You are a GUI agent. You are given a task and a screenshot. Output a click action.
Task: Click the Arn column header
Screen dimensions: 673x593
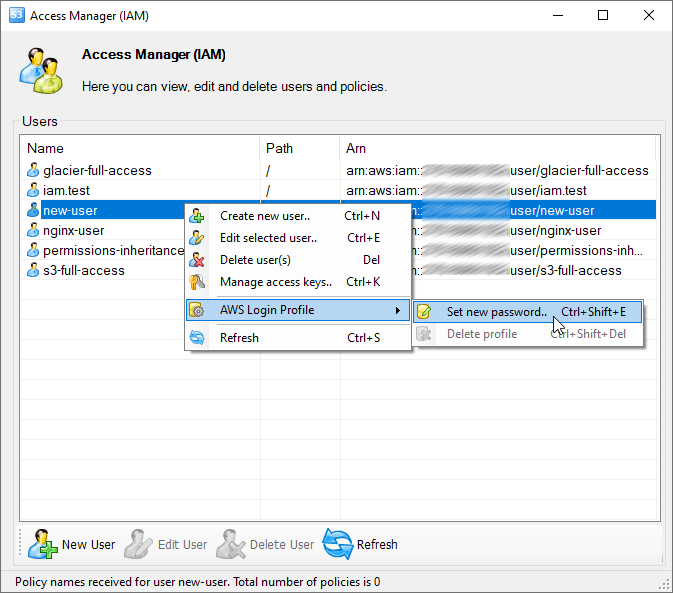point(497,148)
